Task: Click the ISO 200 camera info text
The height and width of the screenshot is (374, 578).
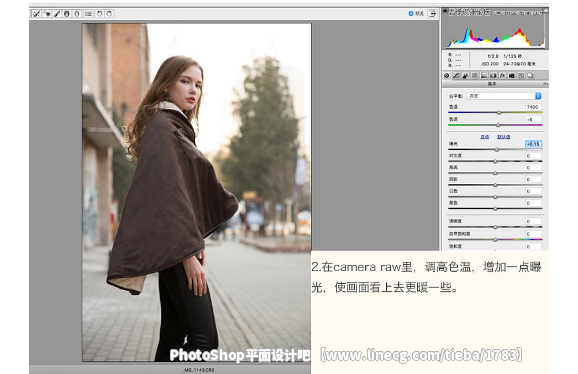Action: click(x=490, y=64)
